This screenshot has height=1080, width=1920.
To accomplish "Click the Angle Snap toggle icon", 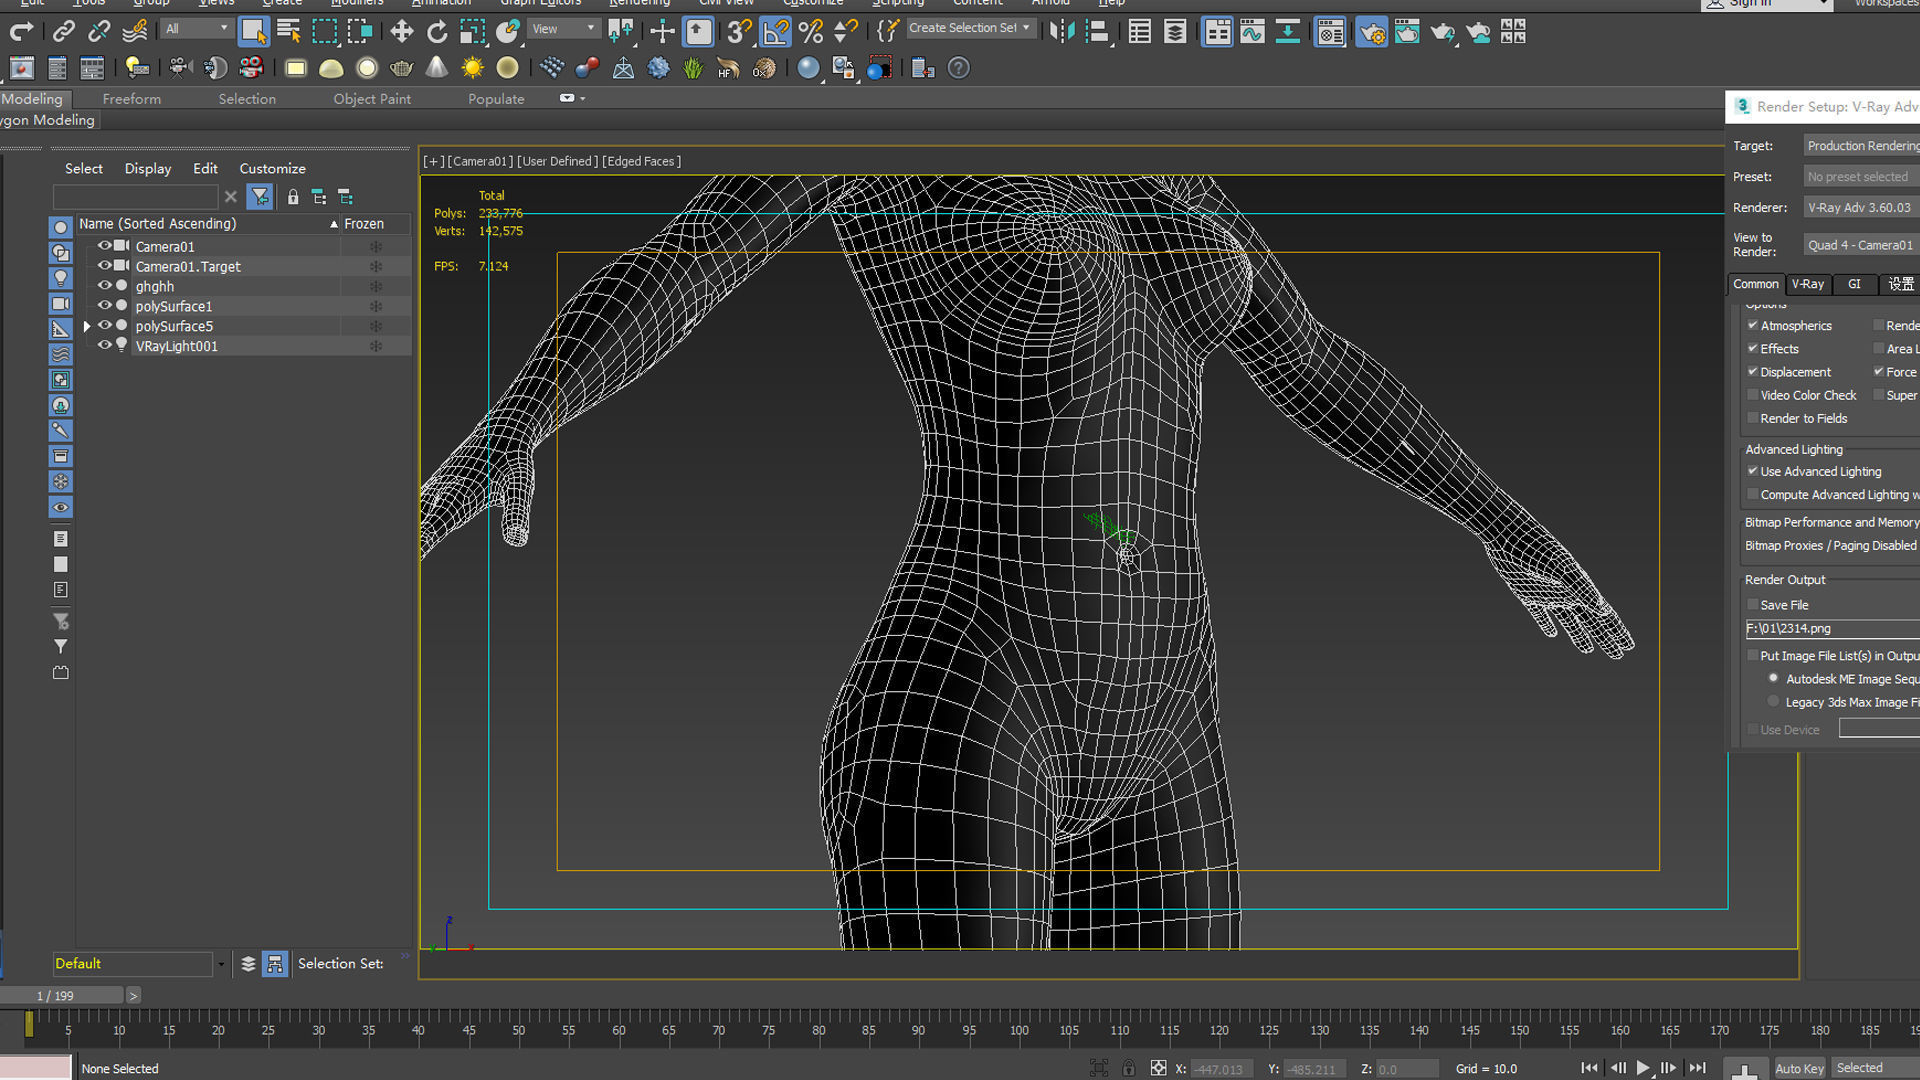I will (x=775, y=32).
